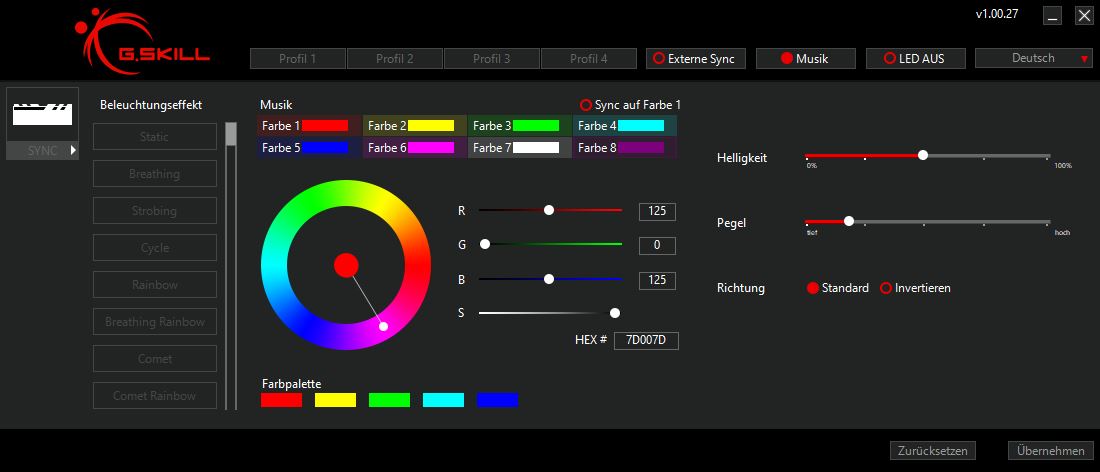Viewport: 1100px width, 472px height.
Task: Choose Invertieren direction
Action: [x=886, y=288]
